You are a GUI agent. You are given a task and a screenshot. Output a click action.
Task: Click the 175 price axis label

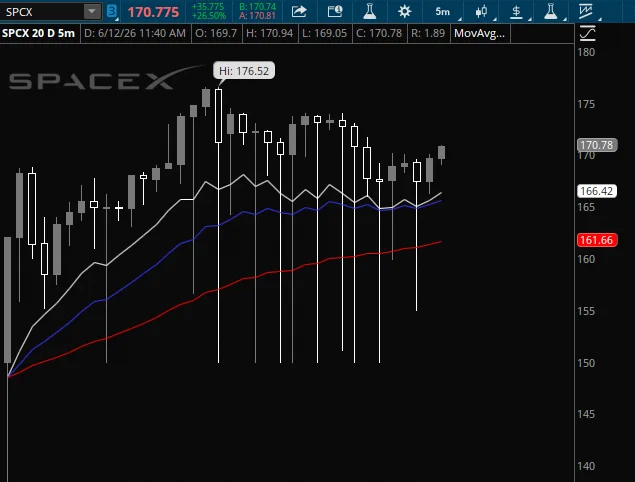point(586,104)
